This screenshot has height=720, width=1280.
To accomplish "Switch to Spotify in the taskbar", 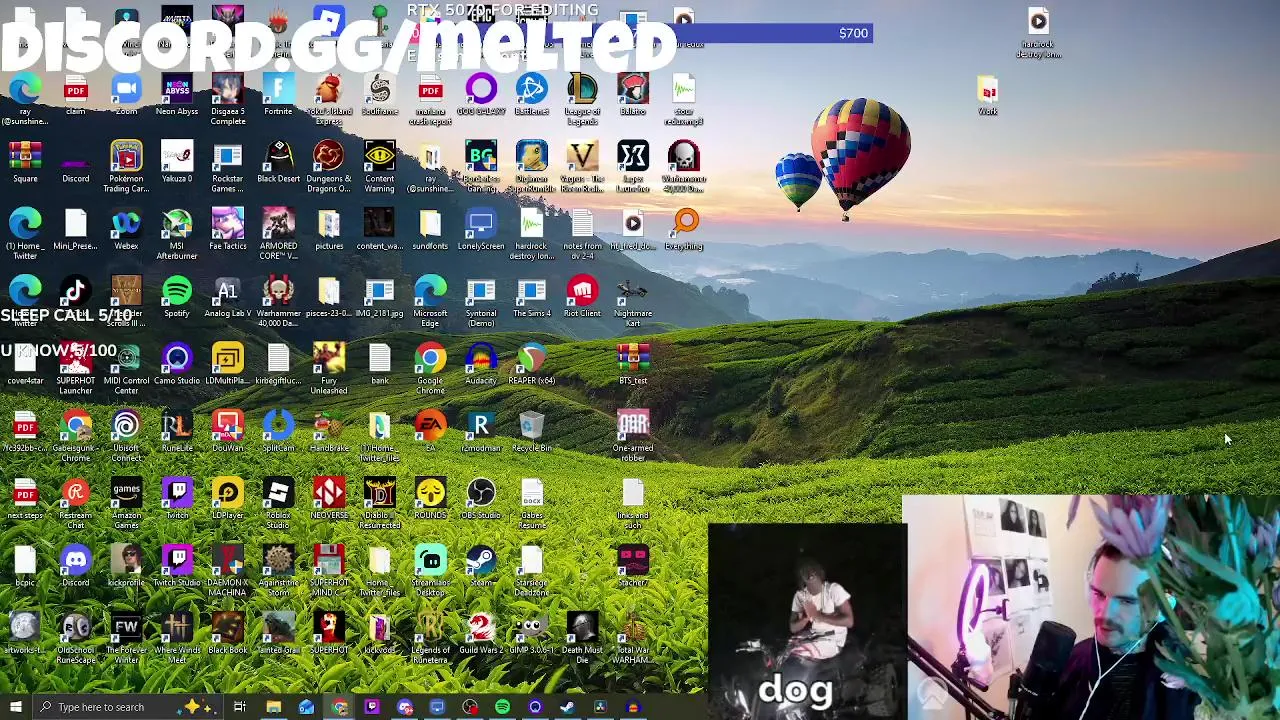I will pyautogui.click(x=502, y=707).
